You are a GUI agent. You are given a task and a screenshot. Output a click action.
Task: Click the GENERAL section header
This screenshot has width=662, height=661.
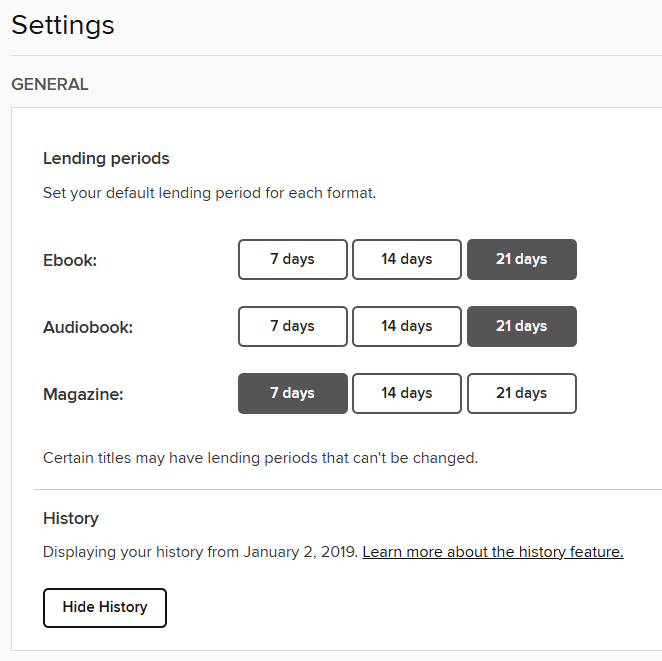[50, 85]
